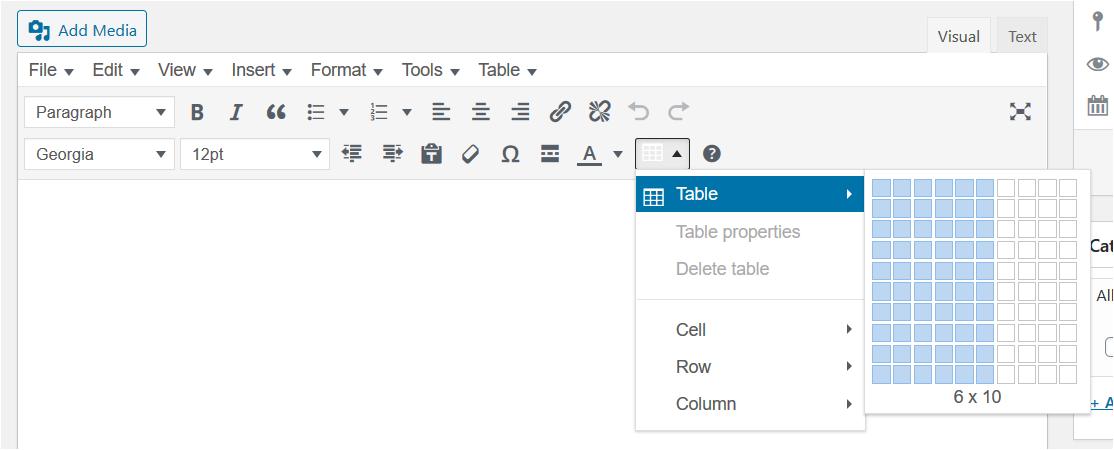Enable fullscreen distraction-free mode

pyautogui.click(x=1020, y=112)
